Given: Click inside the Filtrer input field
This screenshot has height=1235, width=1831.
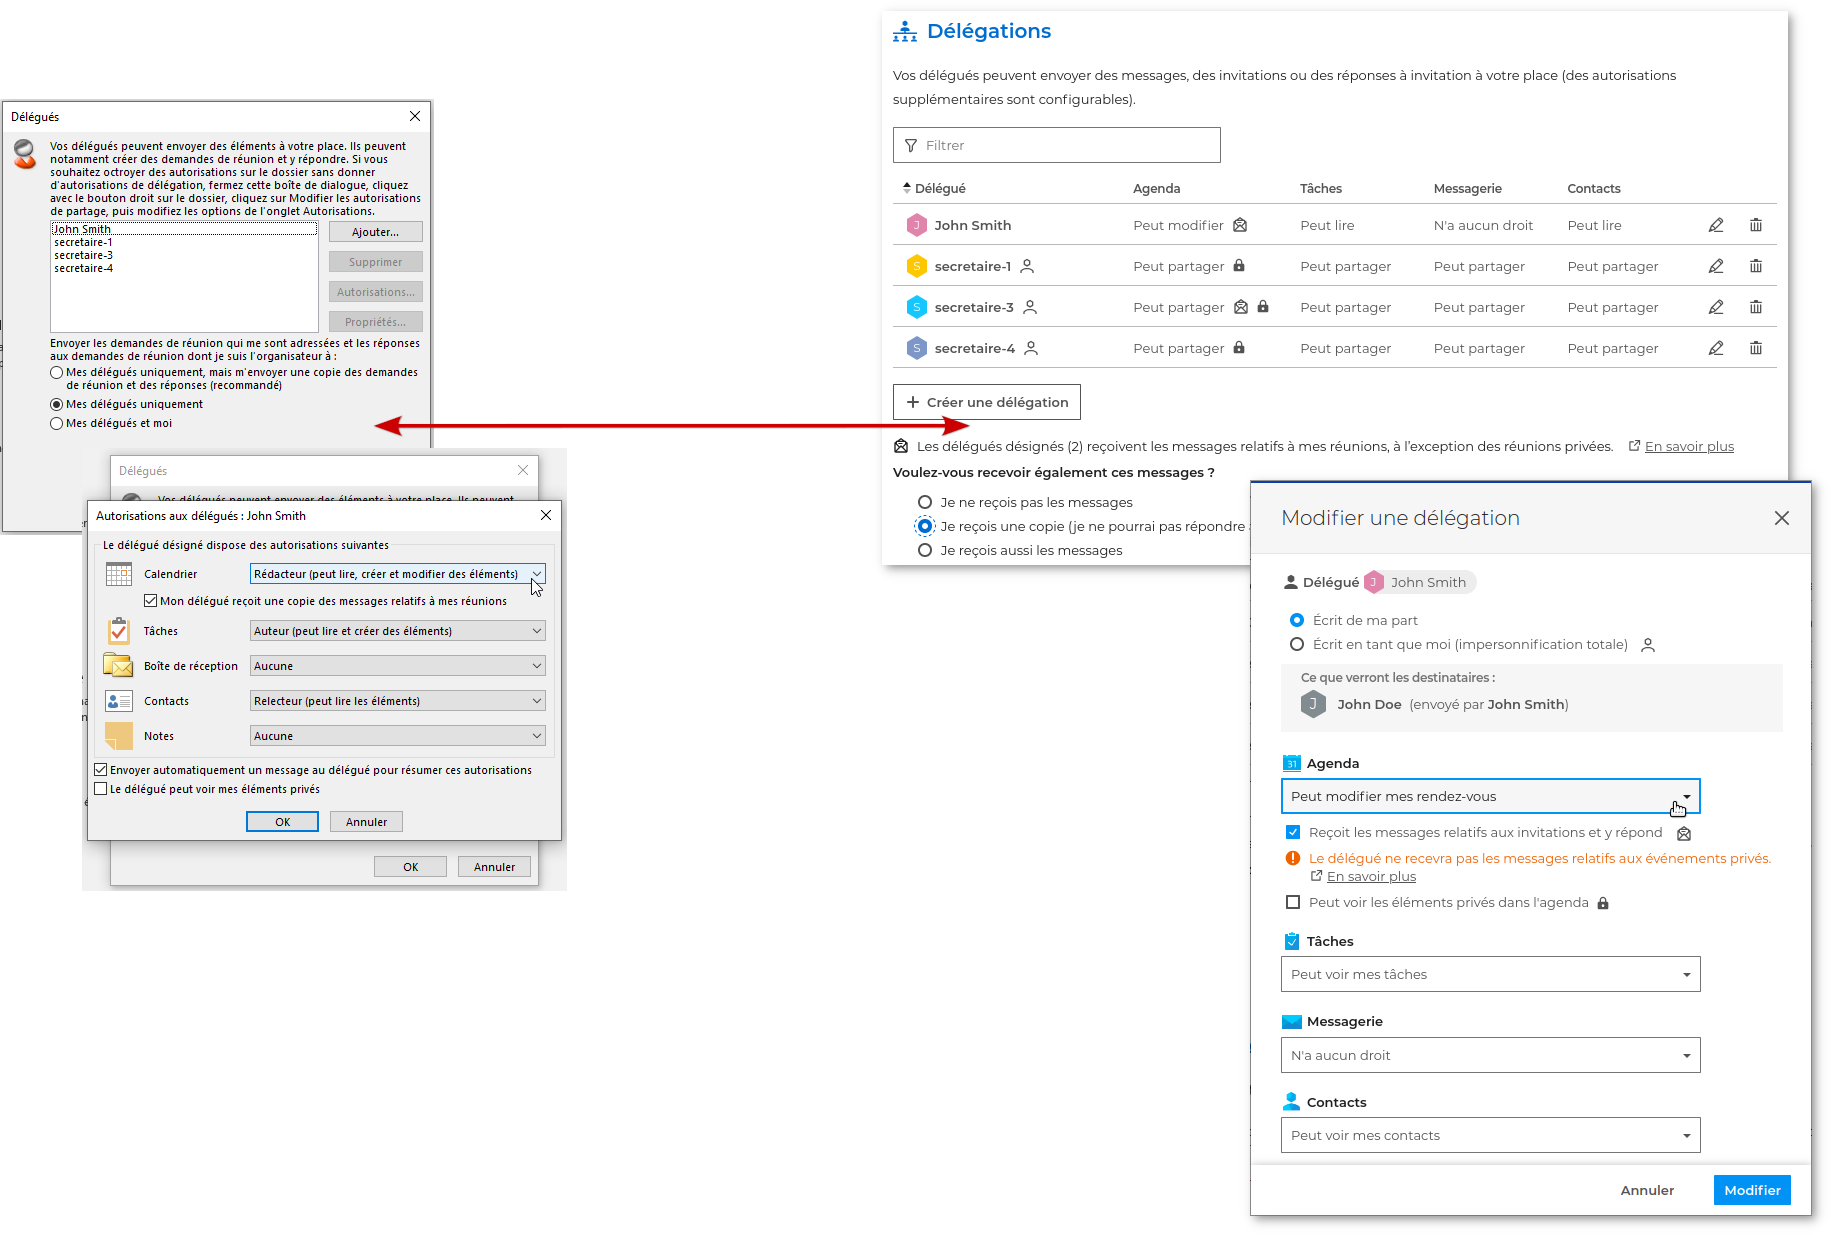Looking at the screenshot, I should tap(1056, 145).
